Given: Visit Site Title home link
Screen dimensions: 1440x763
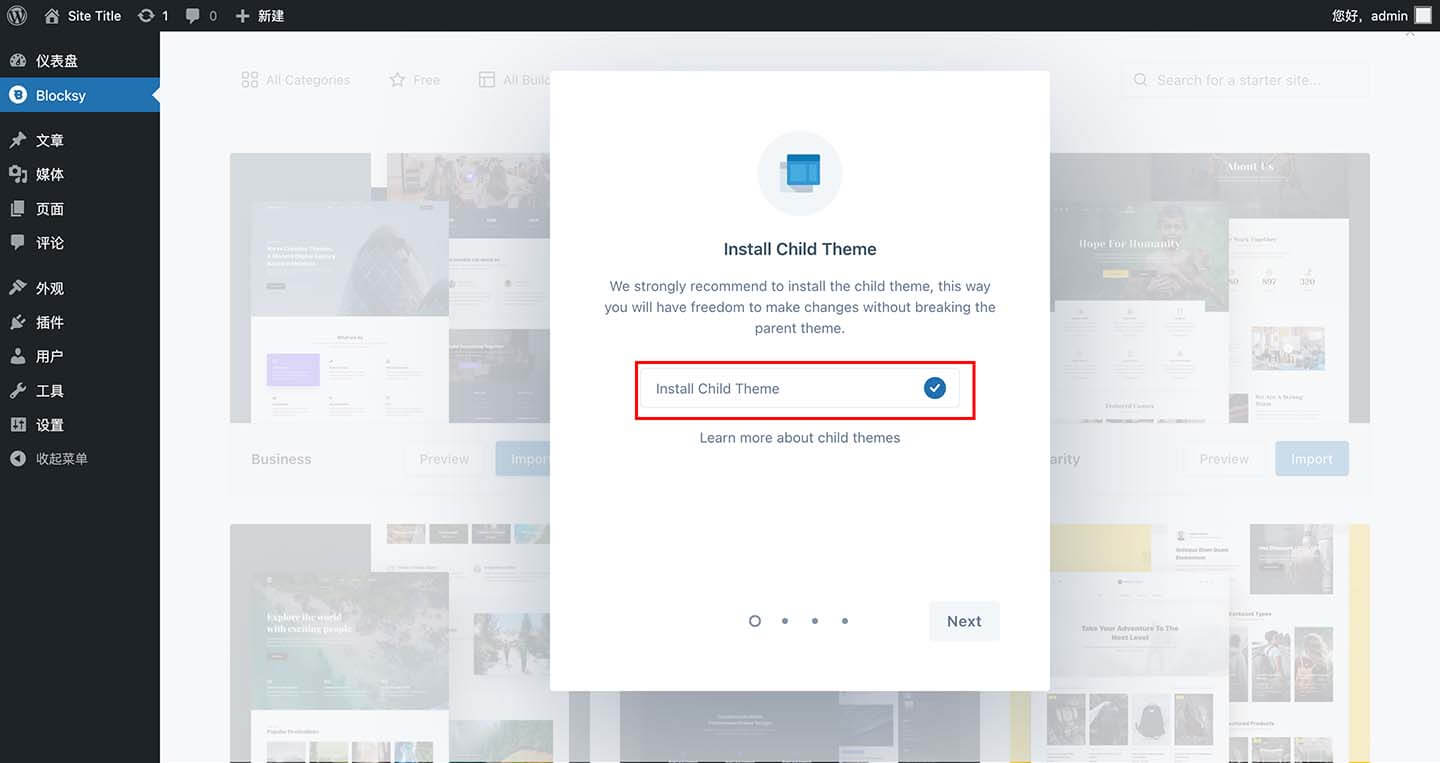Looking at the screenshot, I should pos(83,16).
